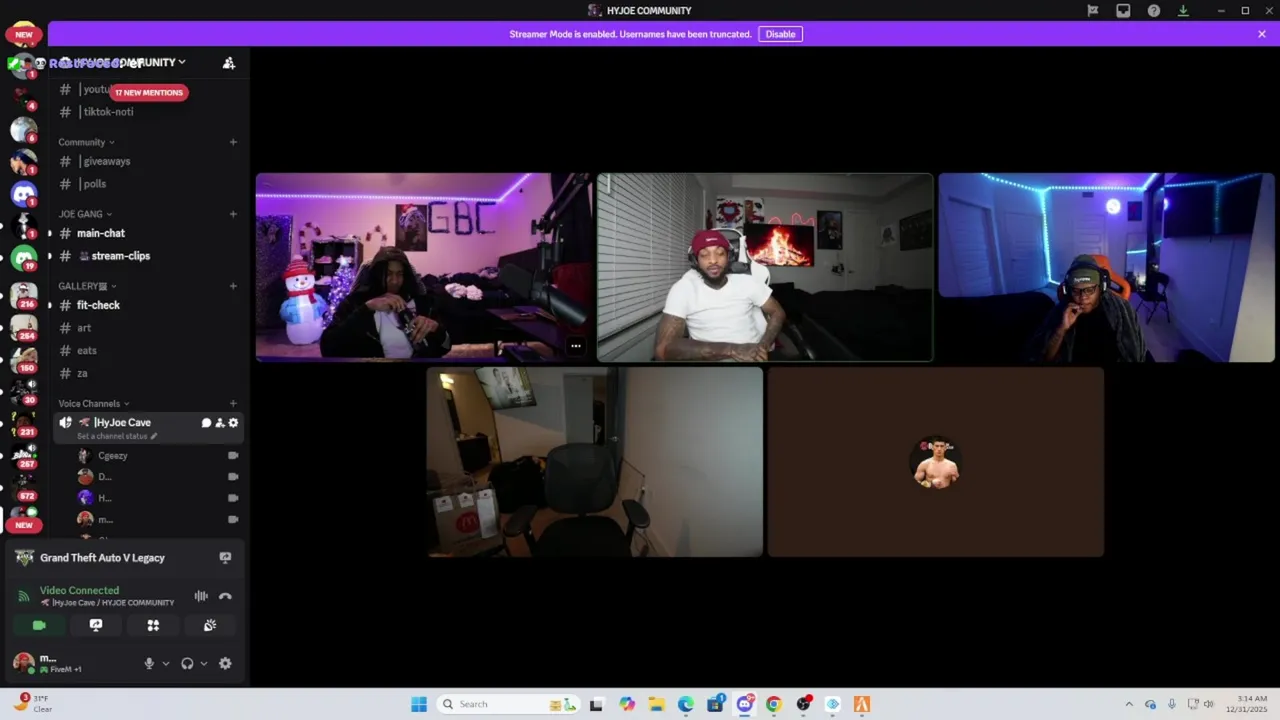1280x720 pixels.
Task: Collapse the Voice Channels category
Action: click(x=94, y=404)
